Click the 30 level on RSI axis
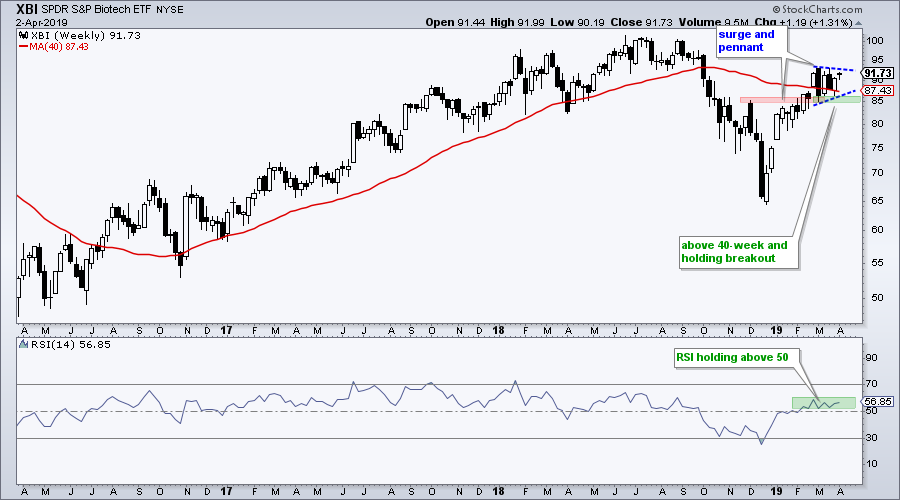 coord(872,437)
